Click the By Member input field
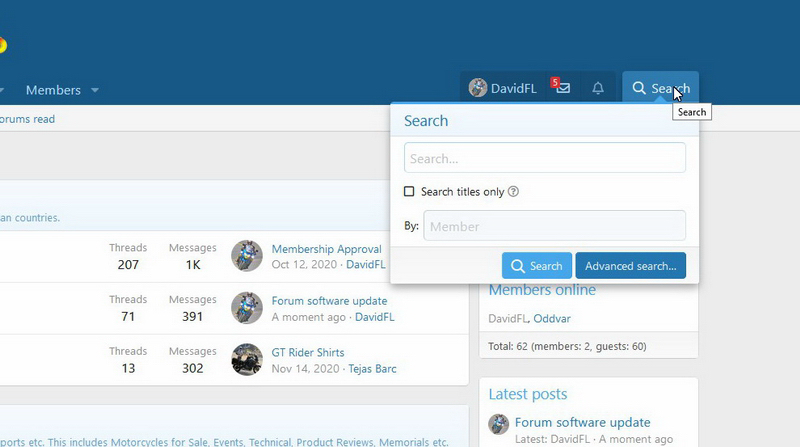This screenshot has height=447, width=800. (x=555, y=226)
